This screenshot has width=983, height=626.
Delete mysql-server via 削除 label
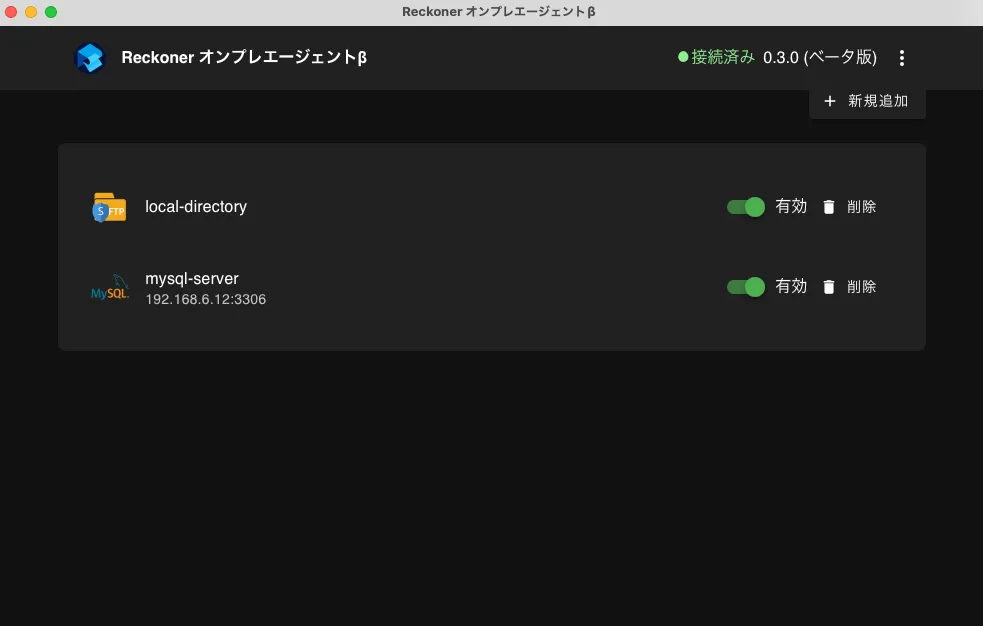point(861,286)
